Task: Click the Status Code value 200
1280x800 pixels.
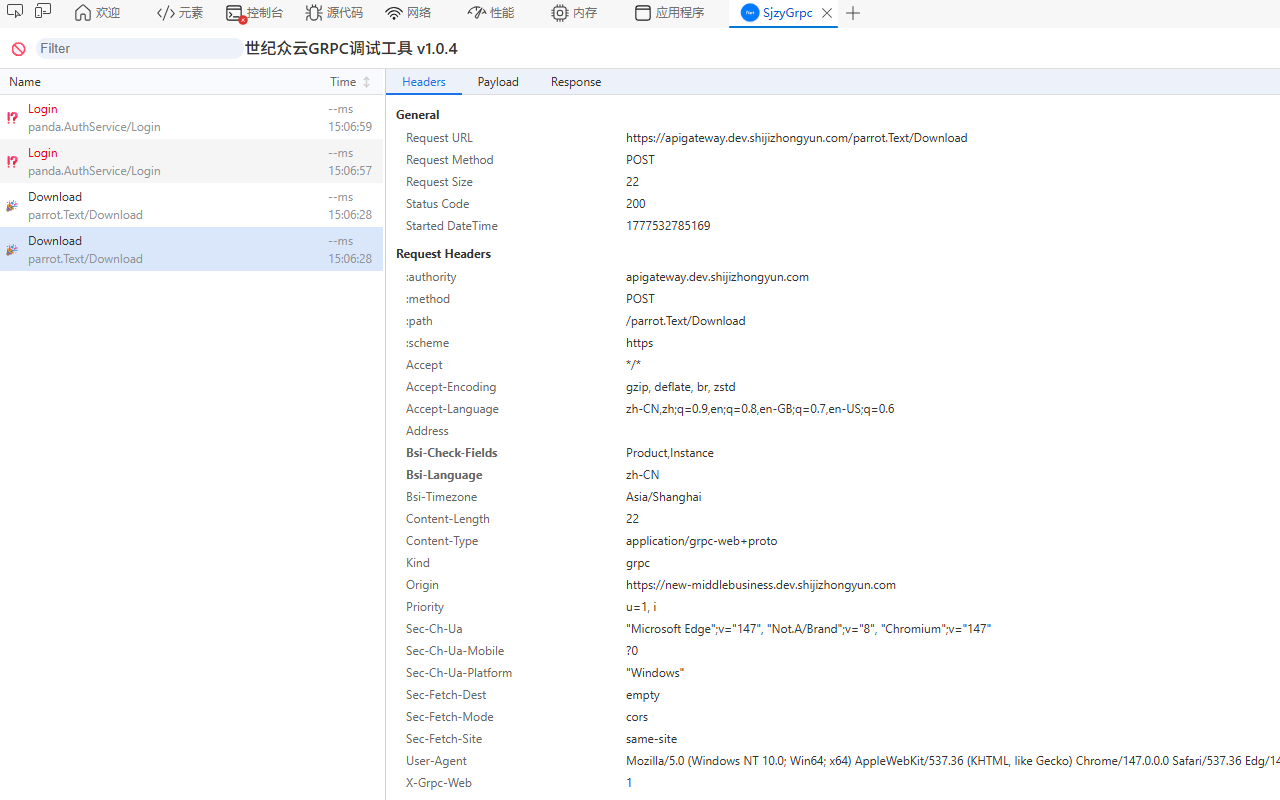Action: coord(636,204)
